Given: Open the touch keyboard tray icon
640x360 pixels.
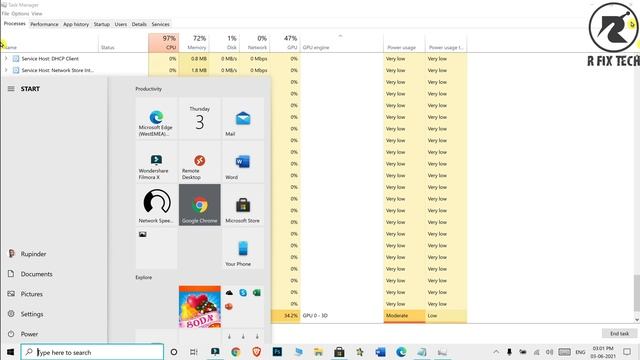Looking at the screenshot, I should pyautogui.click(x=564, y=352).
